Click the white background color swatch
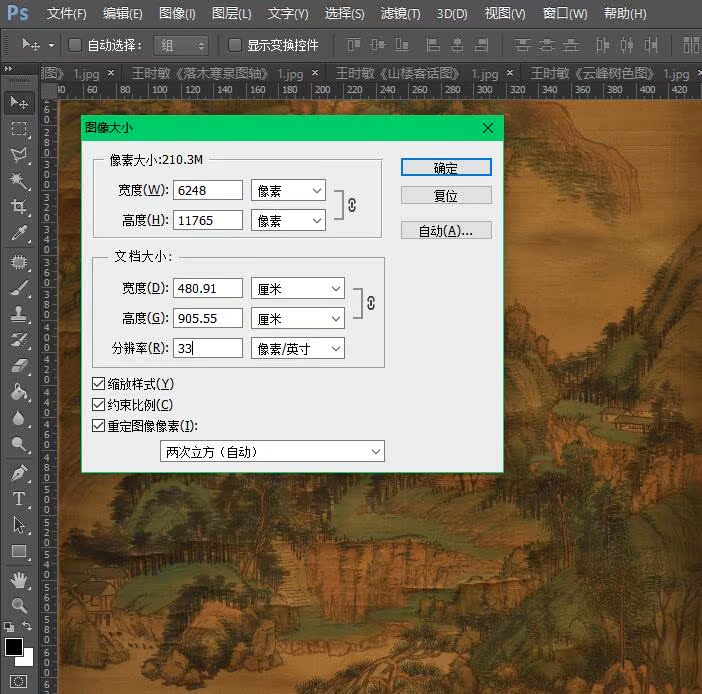This screenshot has width=702, height=694. click(27, 659)
